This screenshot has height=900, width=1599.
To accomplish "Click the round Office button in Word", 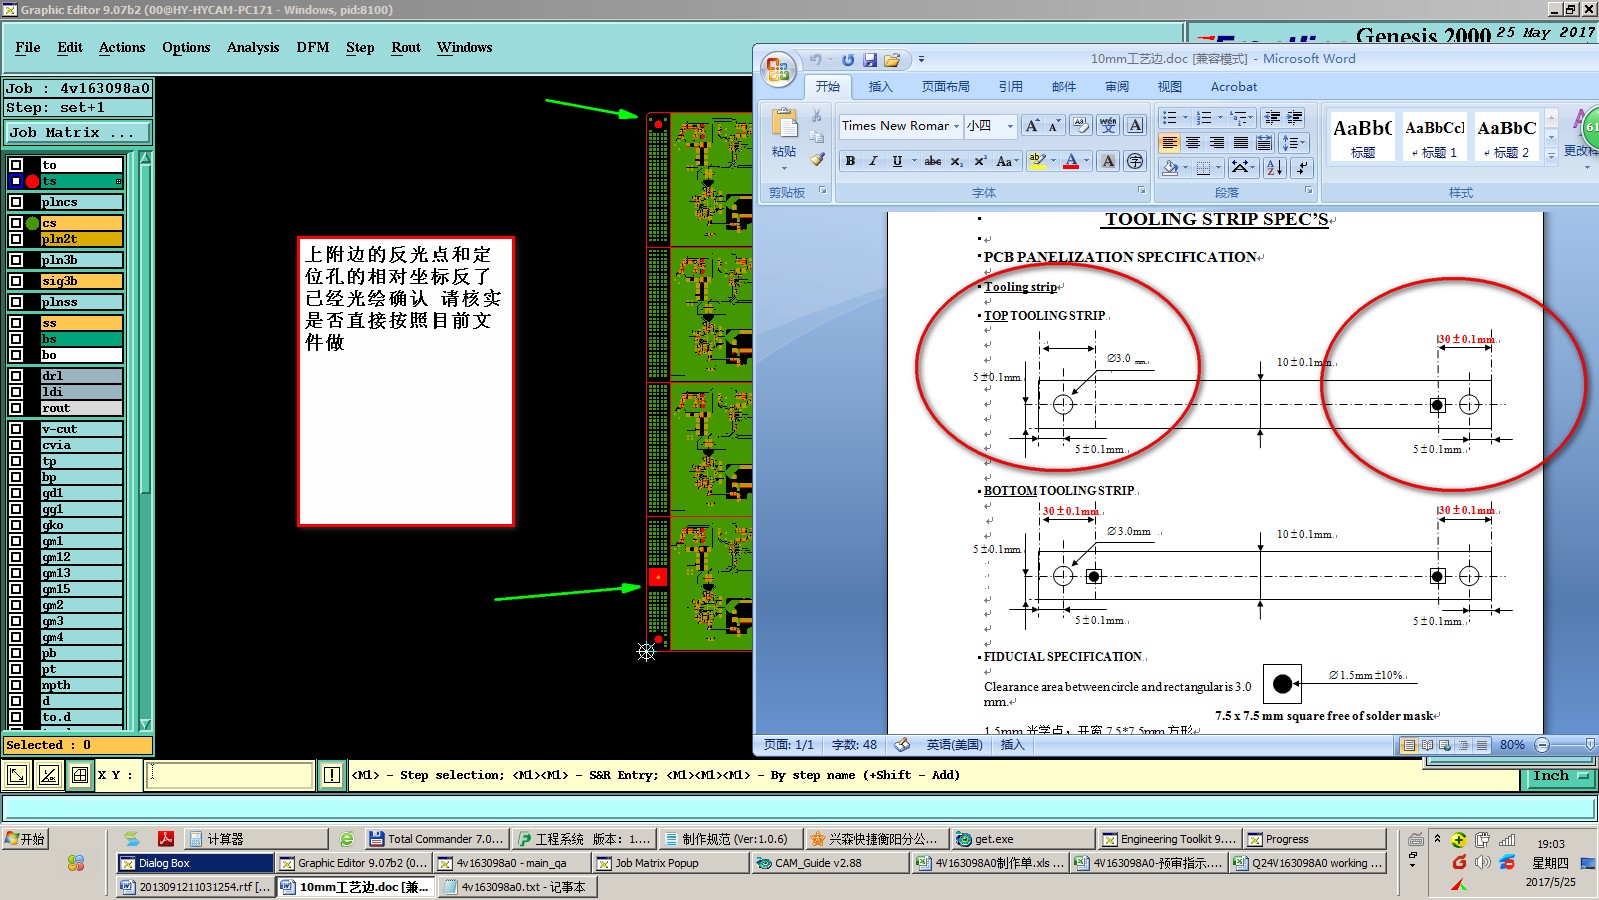I will click(777, 68).
